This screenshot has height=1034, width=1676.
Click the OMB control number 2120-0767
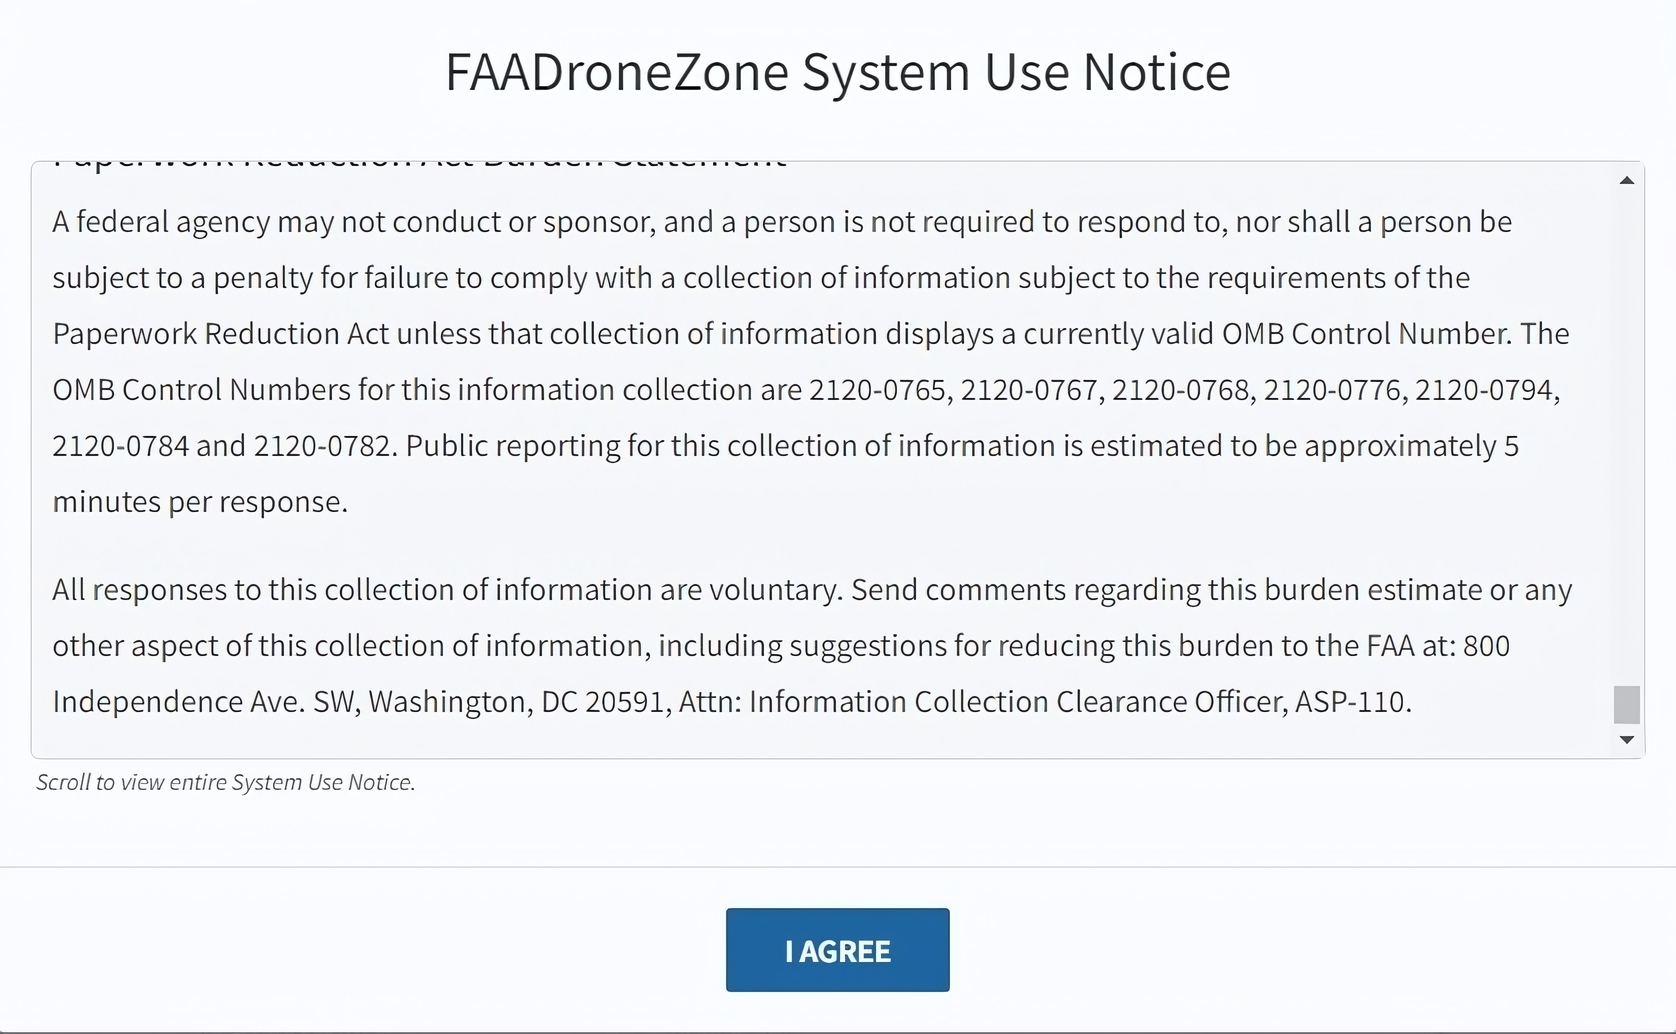point(1029,390)
